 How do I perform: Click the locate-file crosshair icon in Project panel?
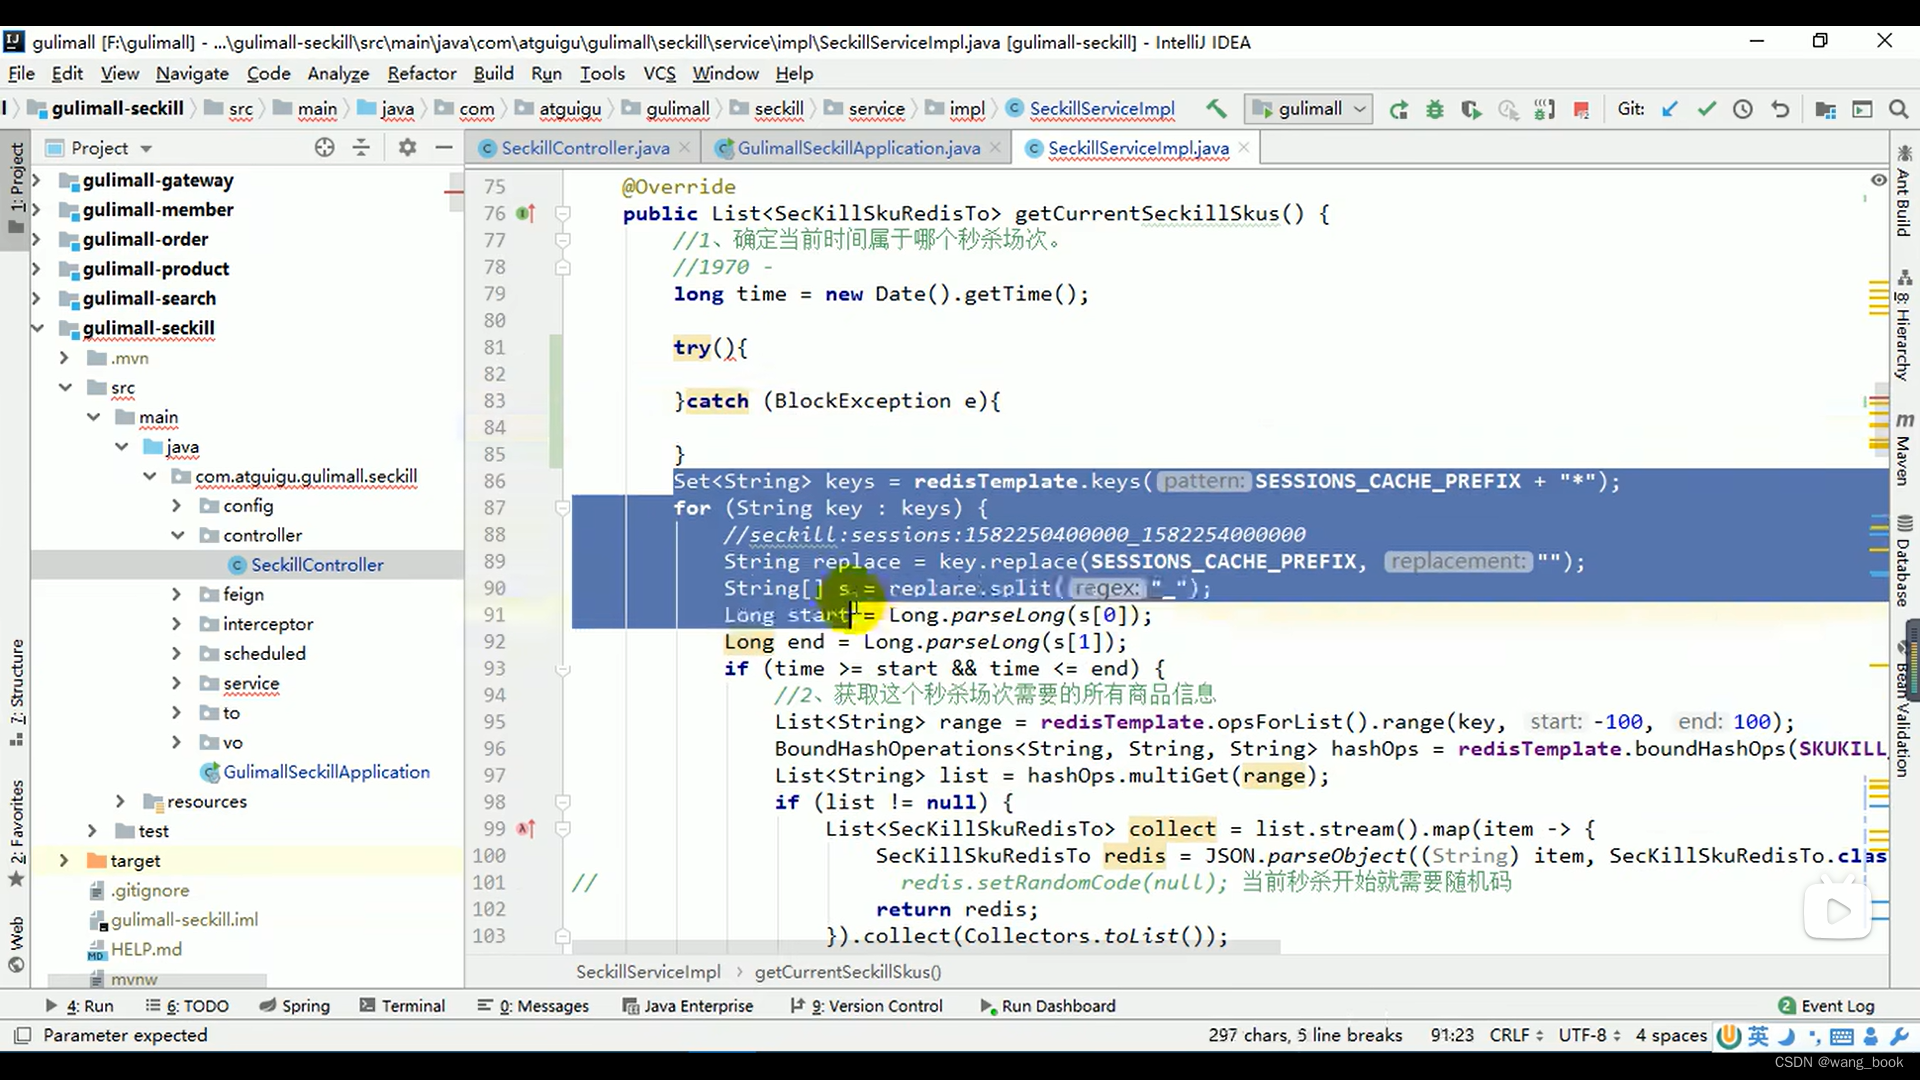click(324, 148)
